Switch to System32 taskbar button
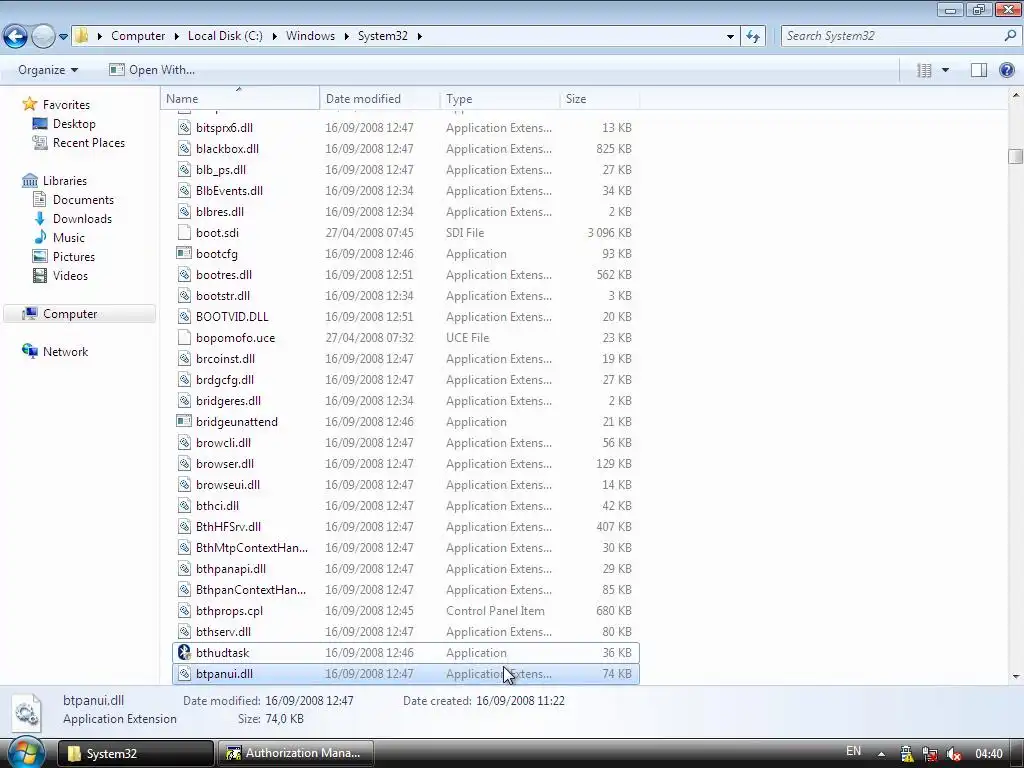Image resolution: width=1024 pixels, height=768 pixels. click(x=136, y=753)
